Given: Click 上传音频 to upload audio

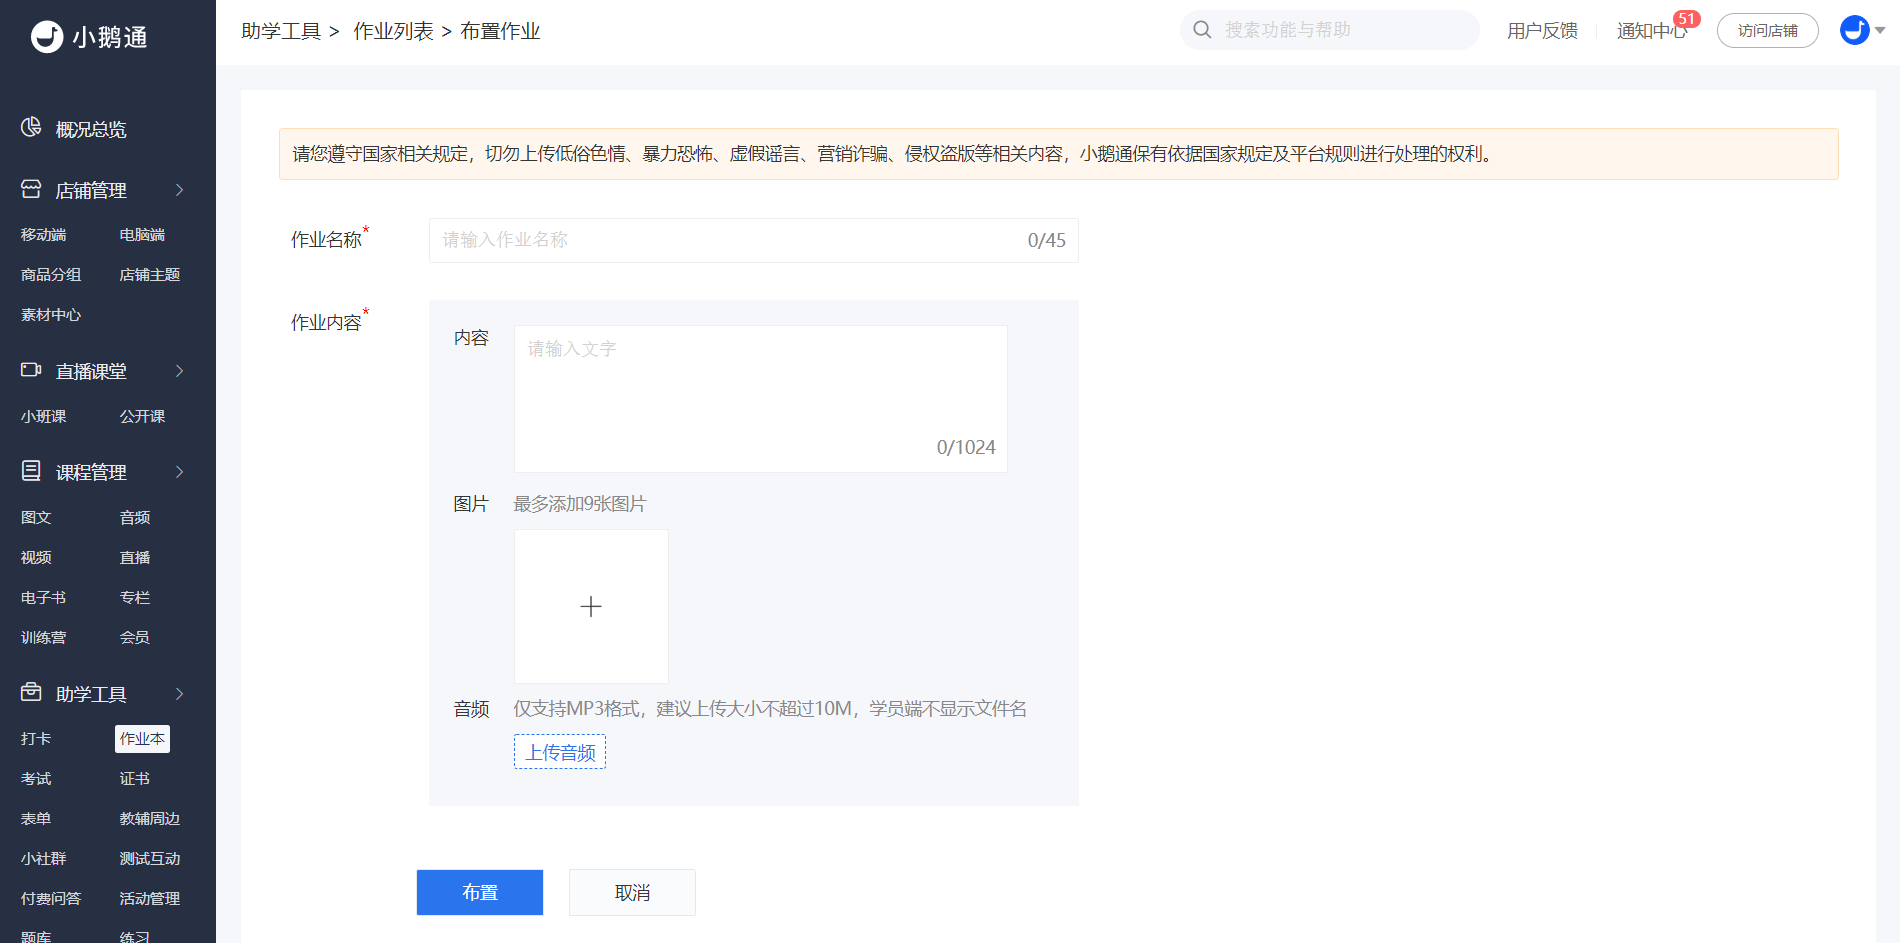Looking at the screenshot, I should coord(560,752).
